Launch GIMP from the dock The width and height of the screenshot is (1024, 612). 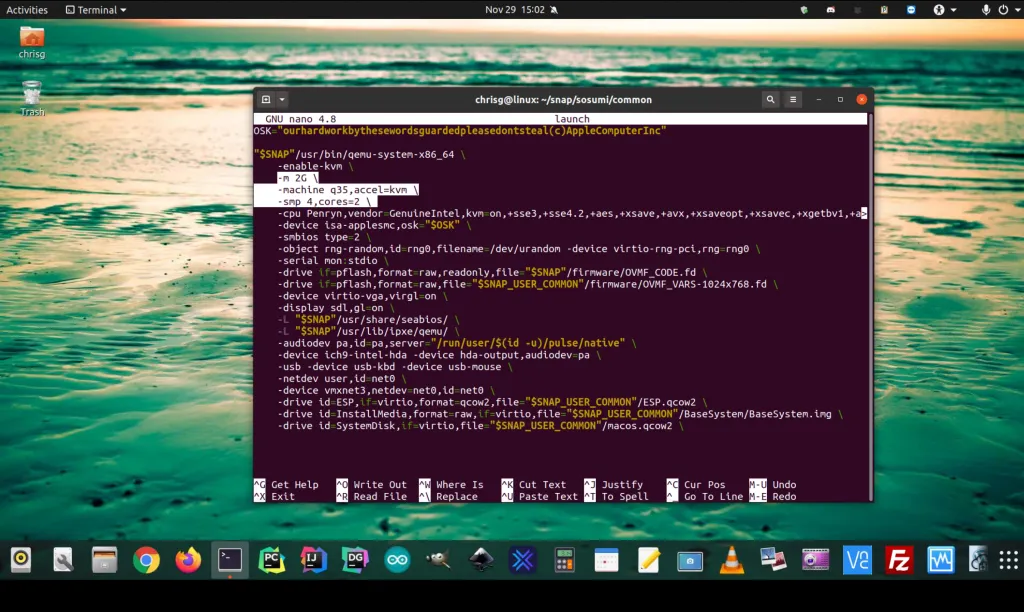tap(439, 559)
